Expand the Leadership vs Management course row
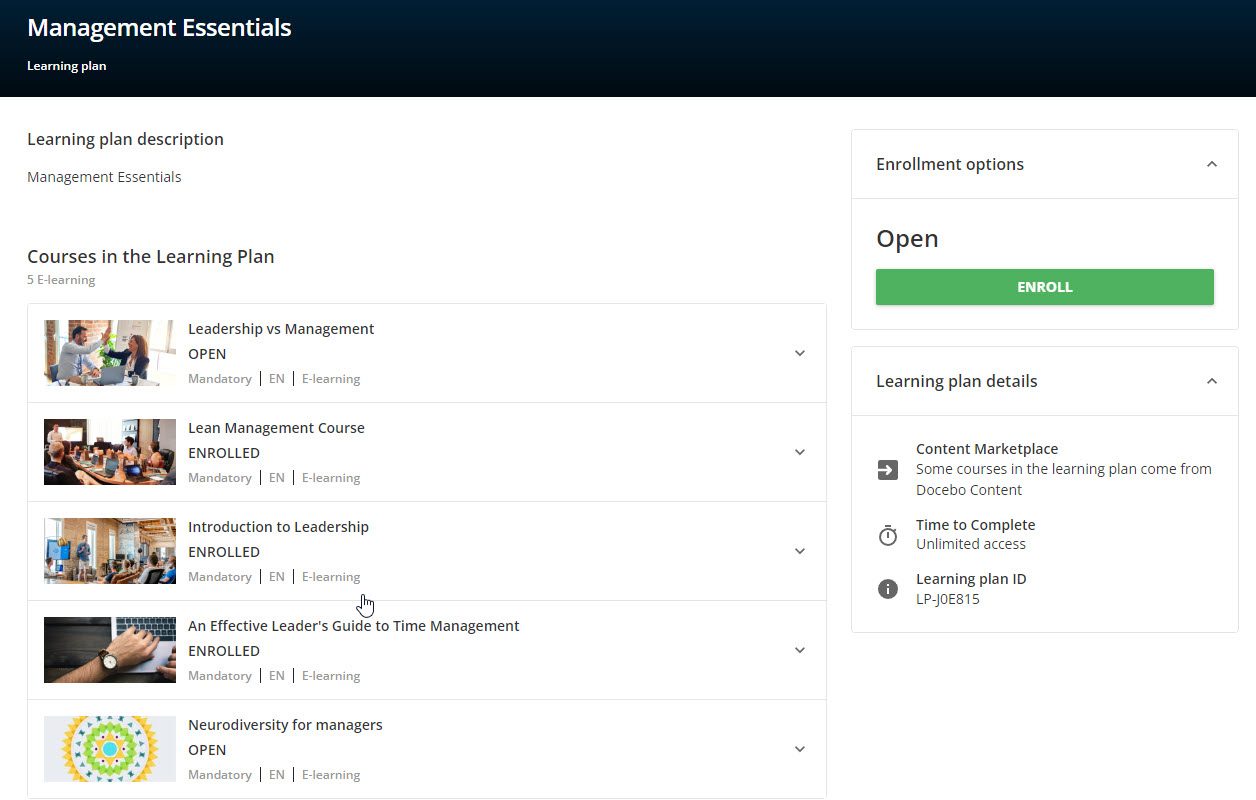 (799, 353)
